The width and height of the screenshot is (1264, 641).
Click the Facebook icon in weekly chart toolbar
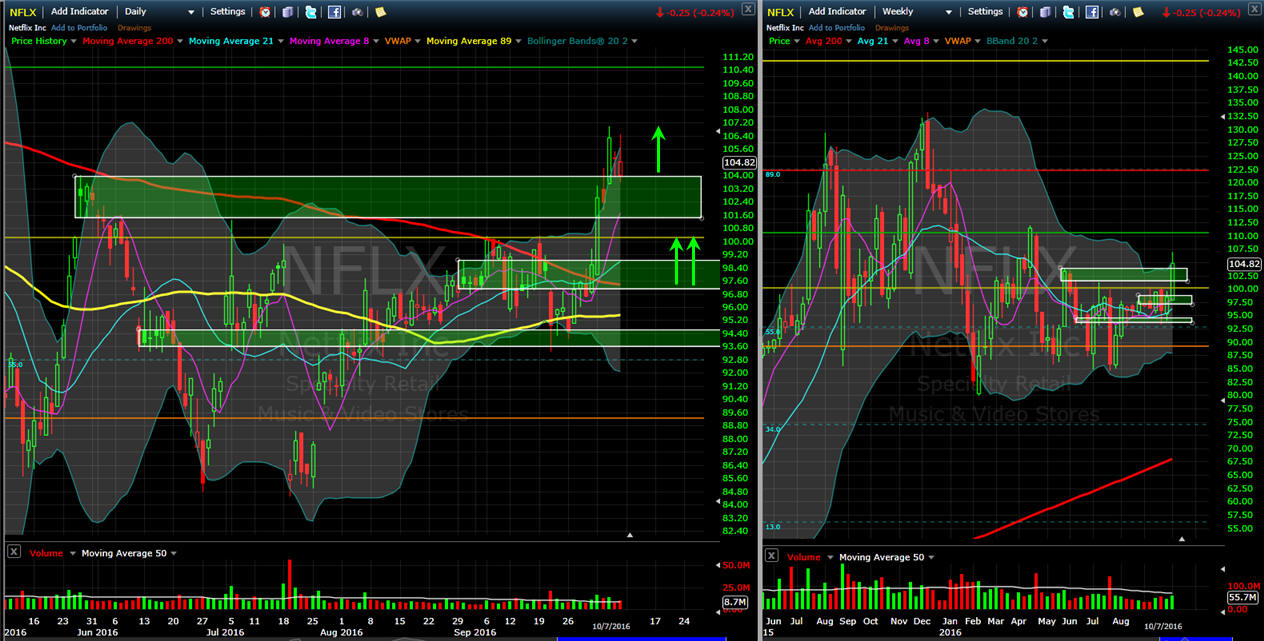[1091, 12]
